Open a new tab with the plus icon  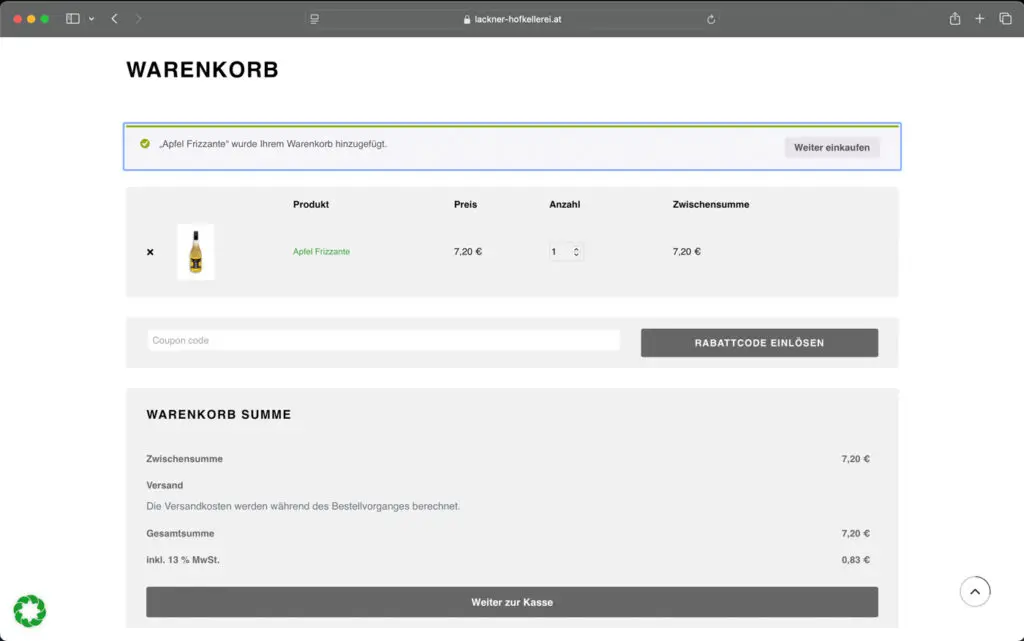[x=979, y=18]
